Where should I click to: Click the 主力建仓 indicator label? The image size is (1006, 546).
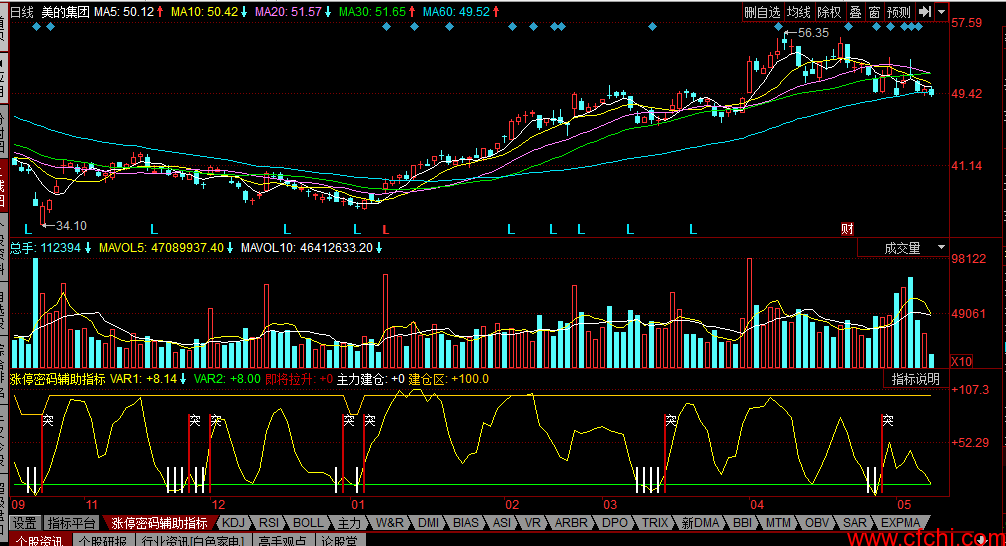(371, 379)
